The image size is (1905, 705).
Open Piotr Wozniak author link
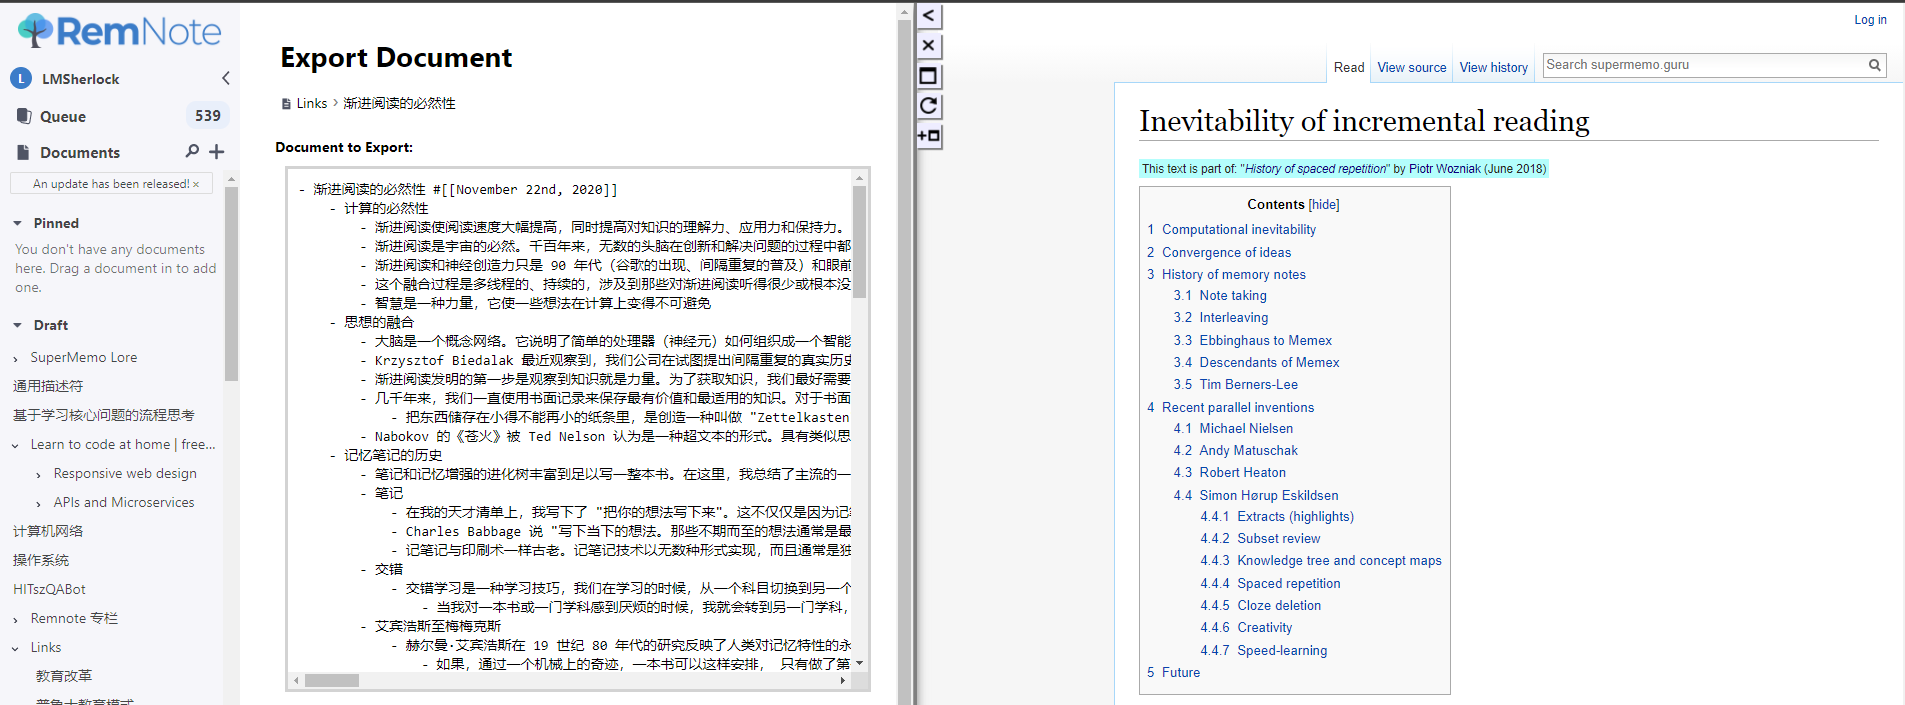(1444, 169)
